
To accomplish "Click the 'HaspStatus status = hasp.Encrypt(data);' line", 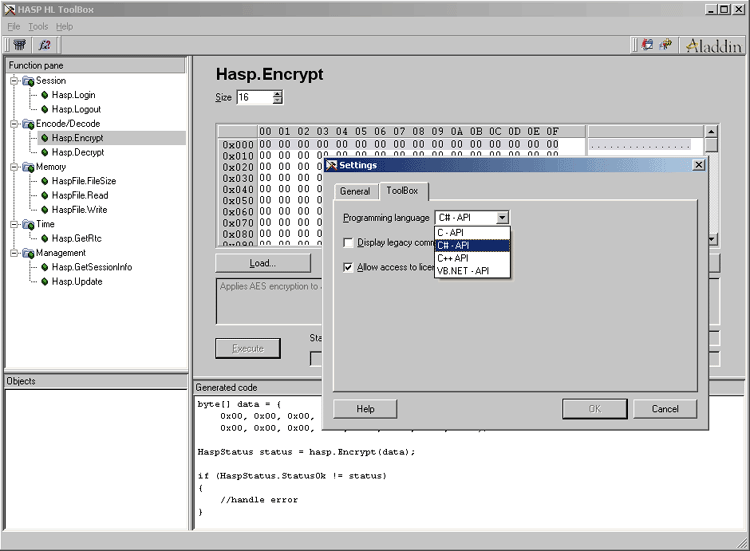I will tap(306, 452).
